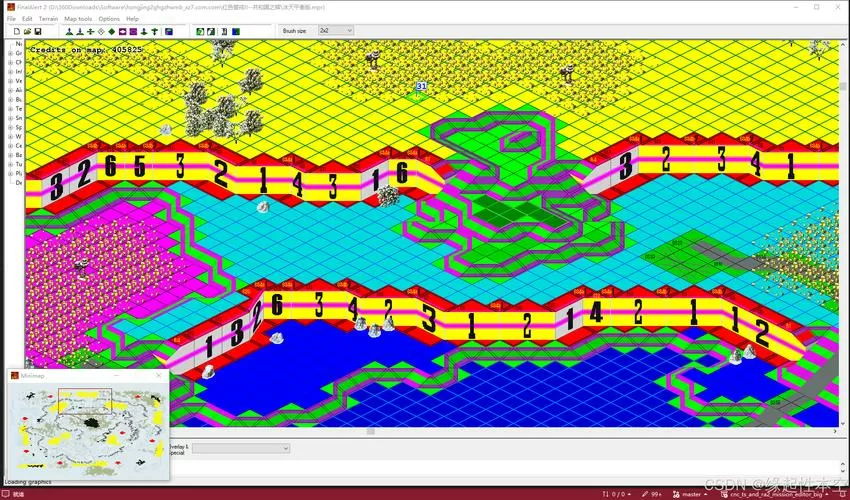Close the Minimap window

coord(158,375)
